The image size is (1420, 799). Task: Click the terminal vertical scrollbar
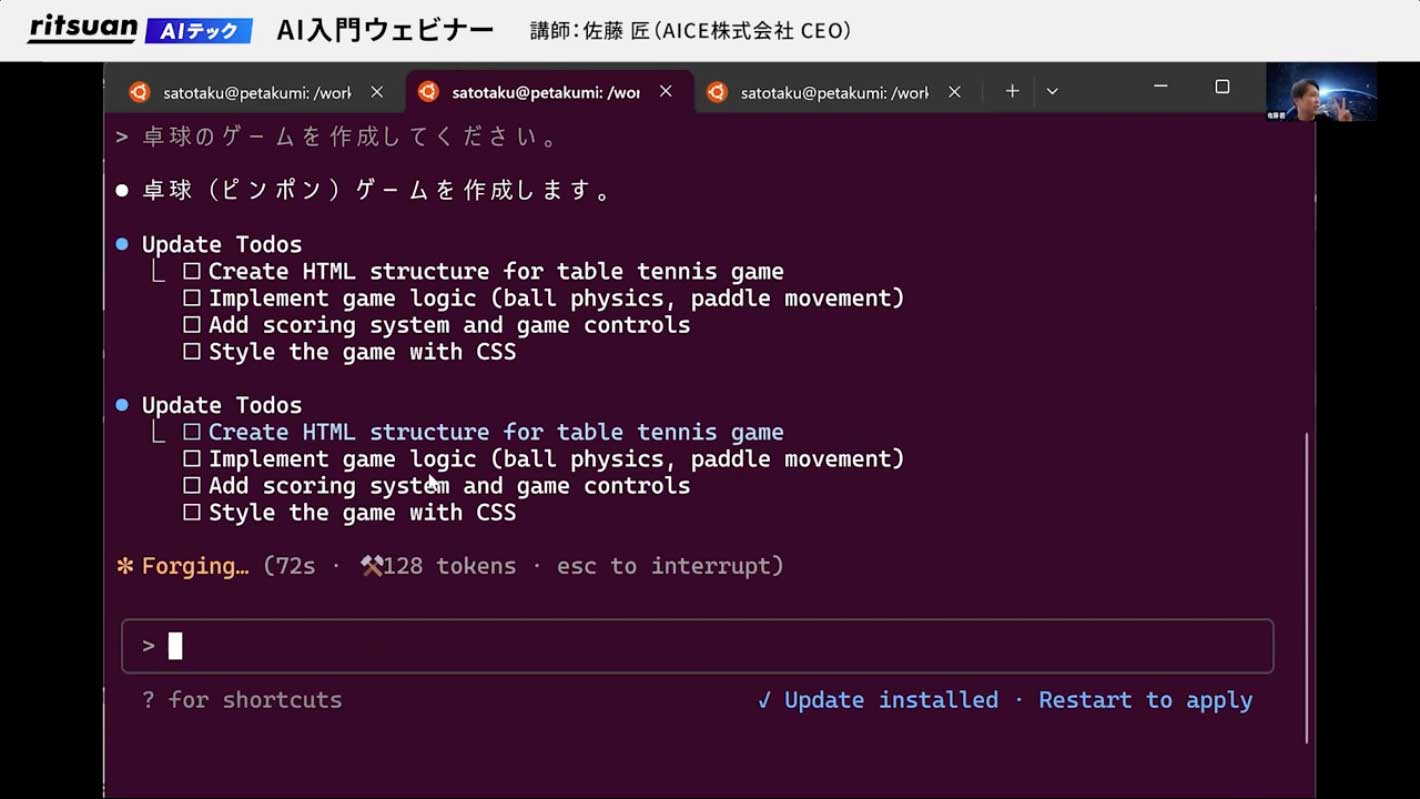1307,588
